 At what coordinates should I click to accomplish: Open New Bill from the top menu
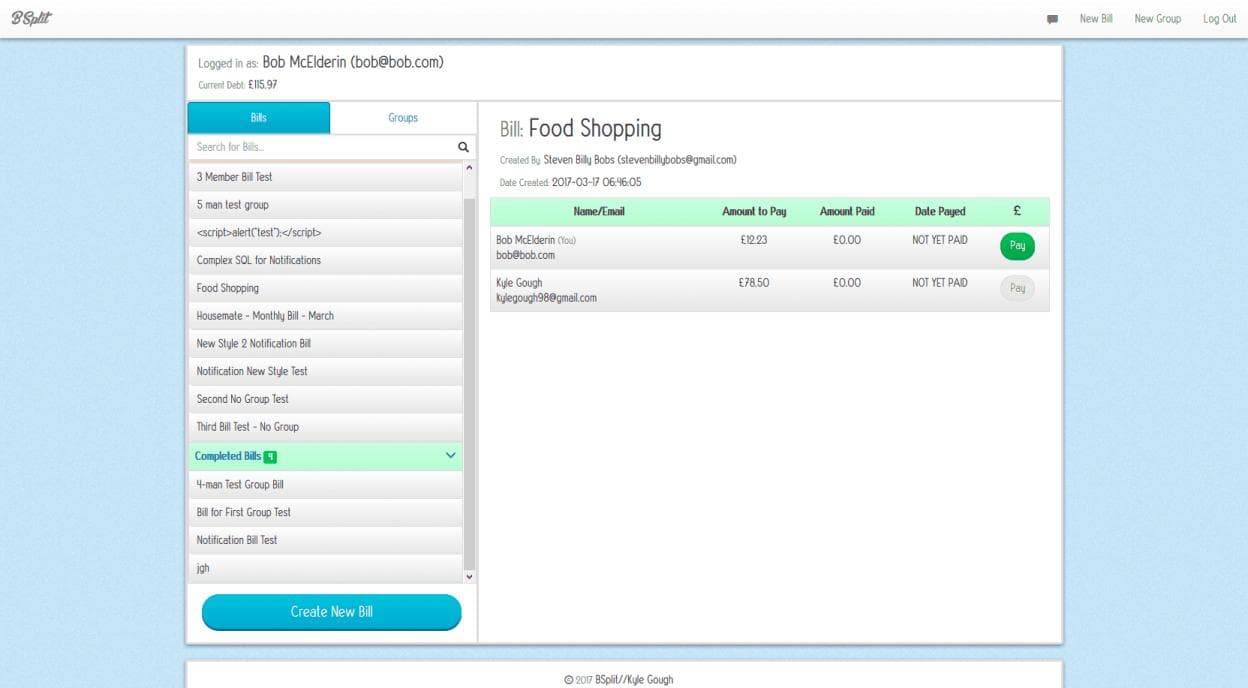[x=1096, y=19]
